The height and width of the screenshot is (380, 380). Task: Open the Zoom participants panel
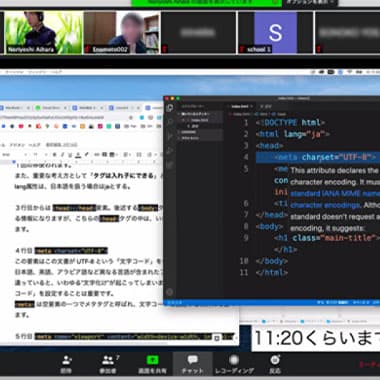click(109, 364)
